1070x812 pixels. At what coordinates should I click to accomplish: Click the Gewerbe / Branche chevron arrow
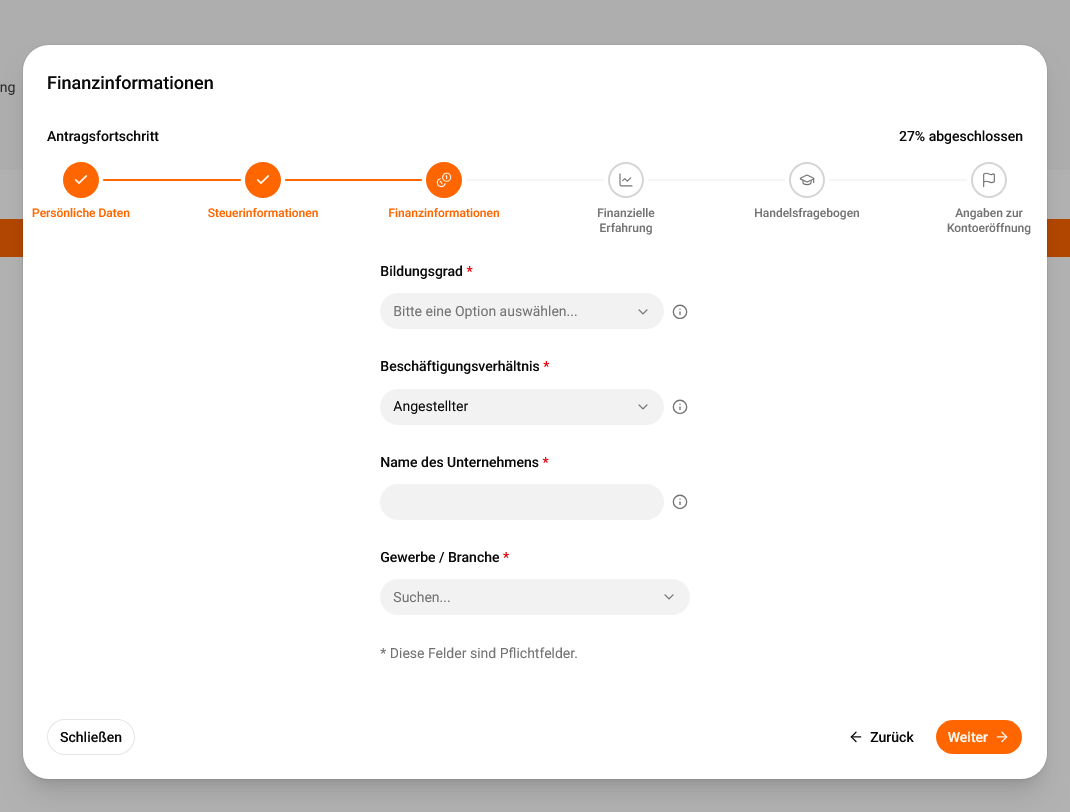(x=669, y=597)
